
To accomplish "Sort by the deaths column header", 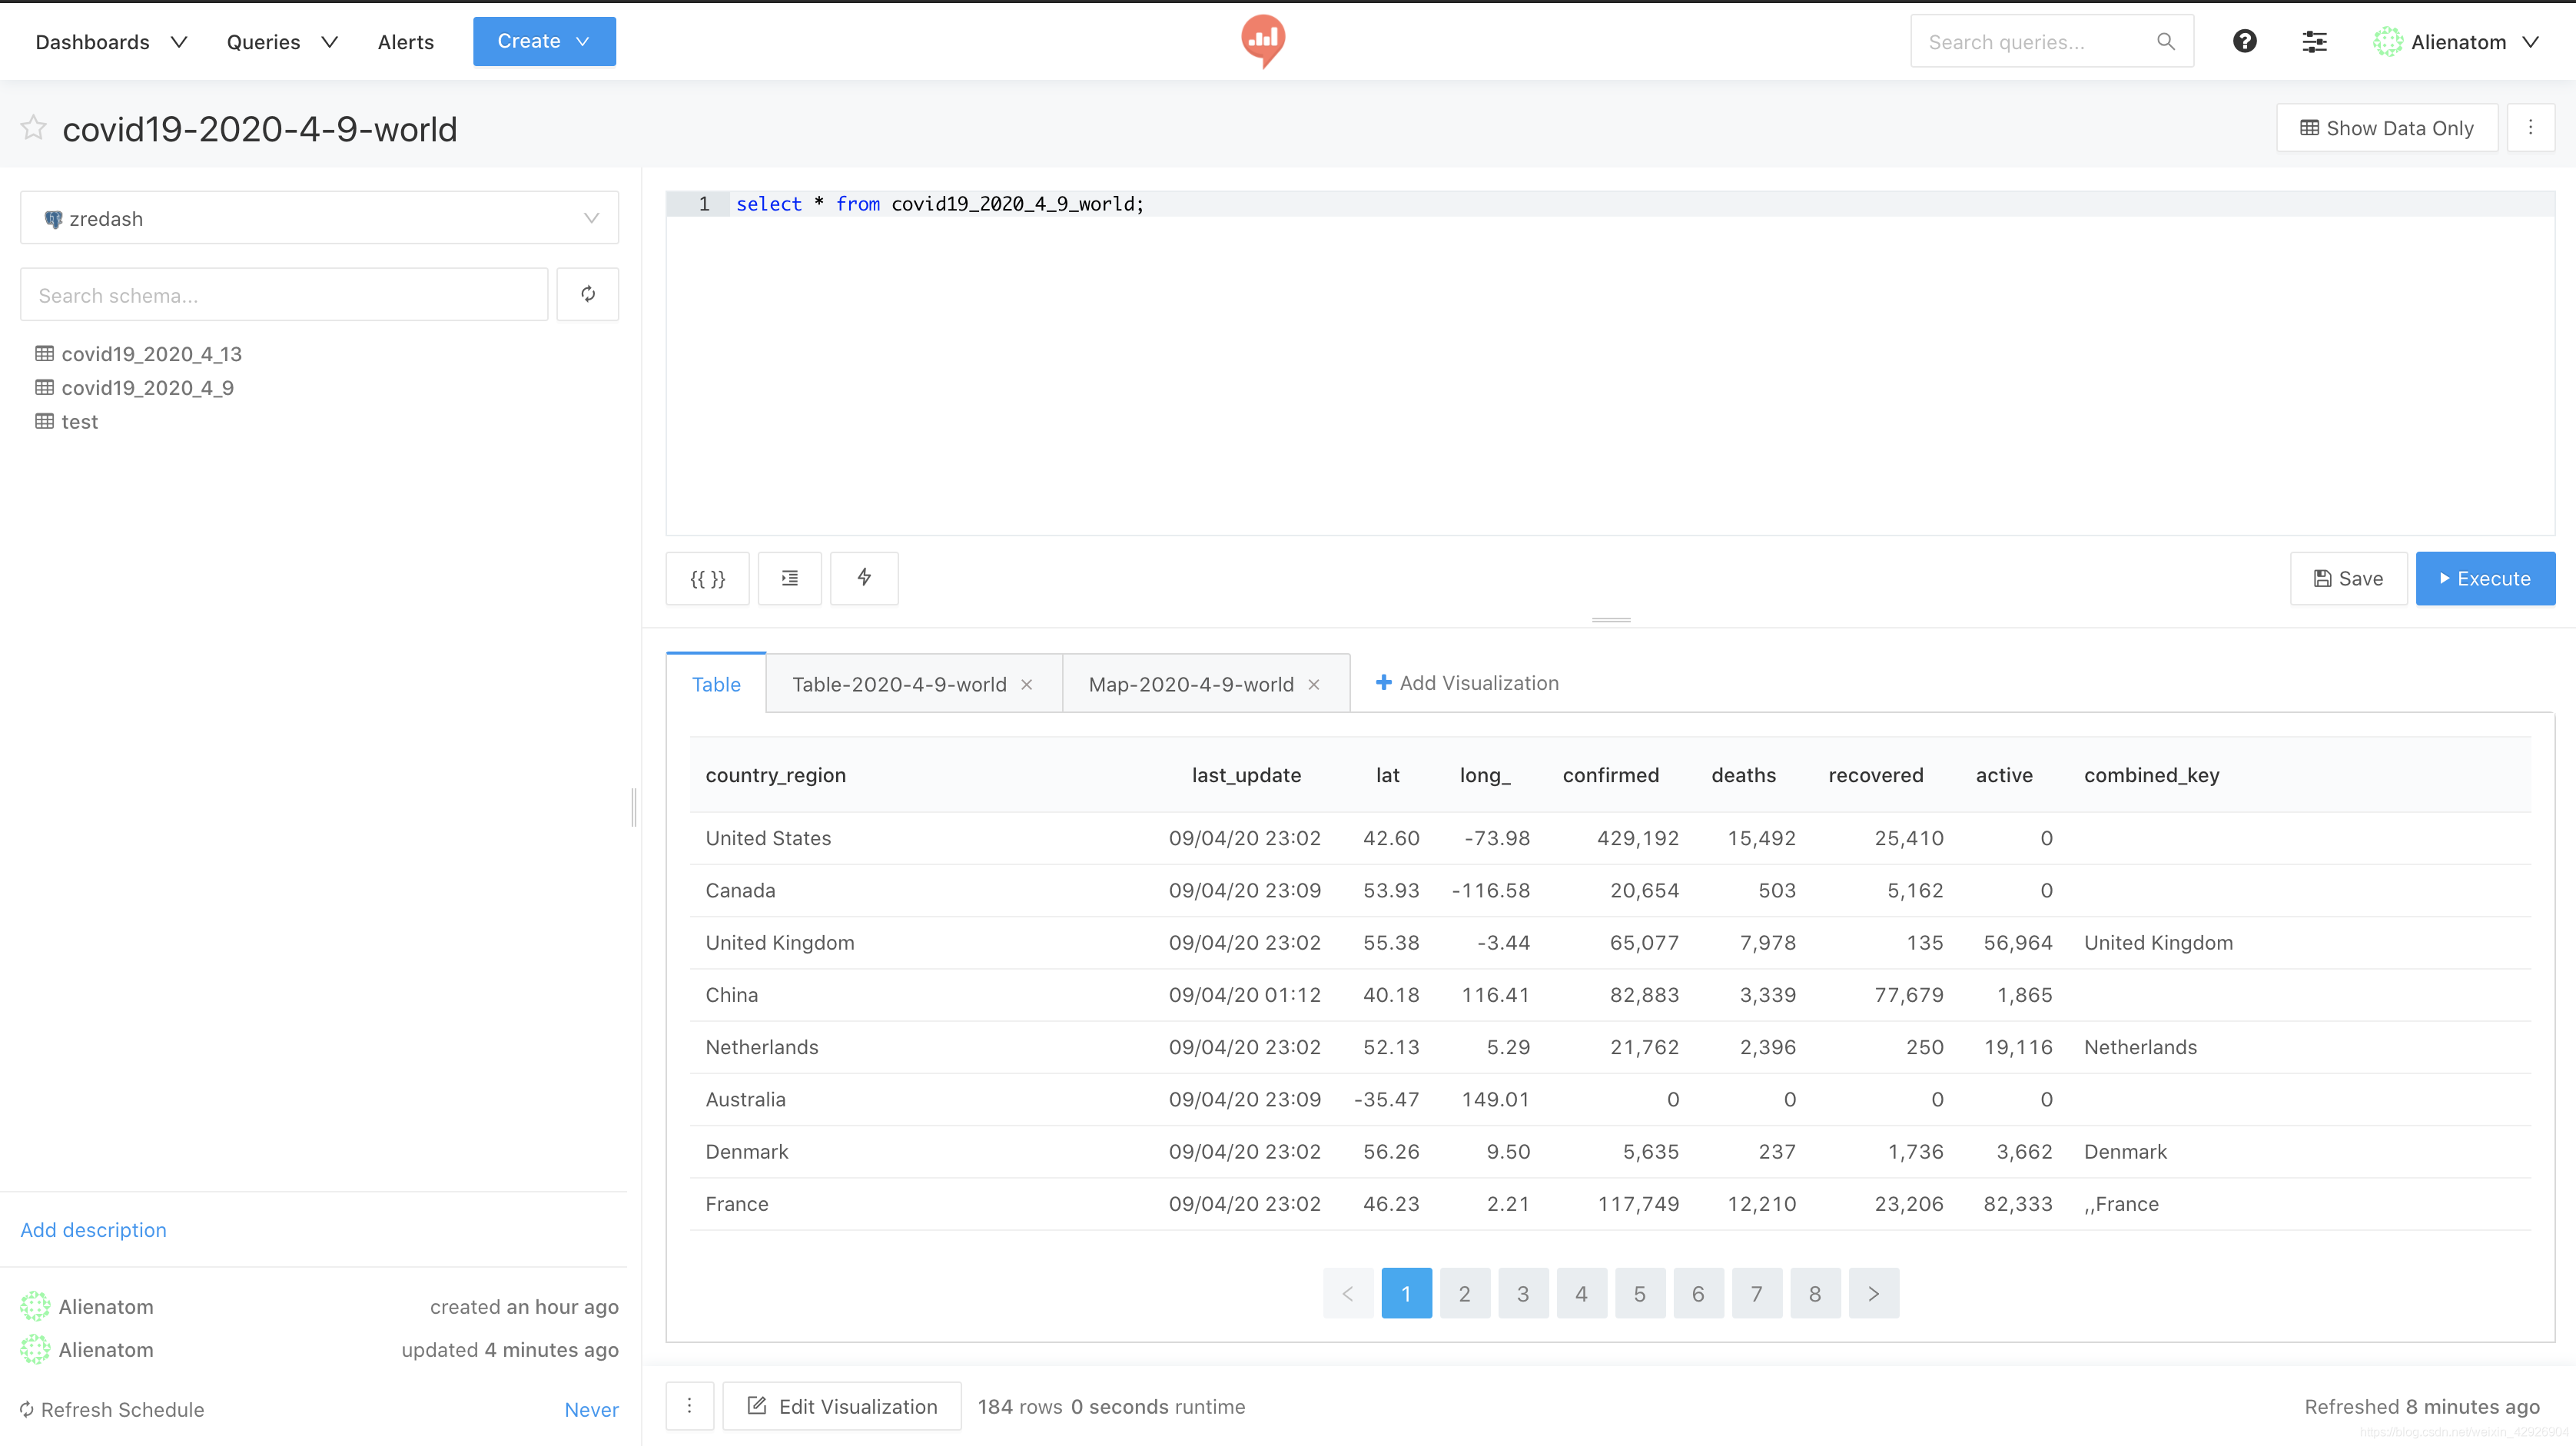I will click(x=1743, y=775).
